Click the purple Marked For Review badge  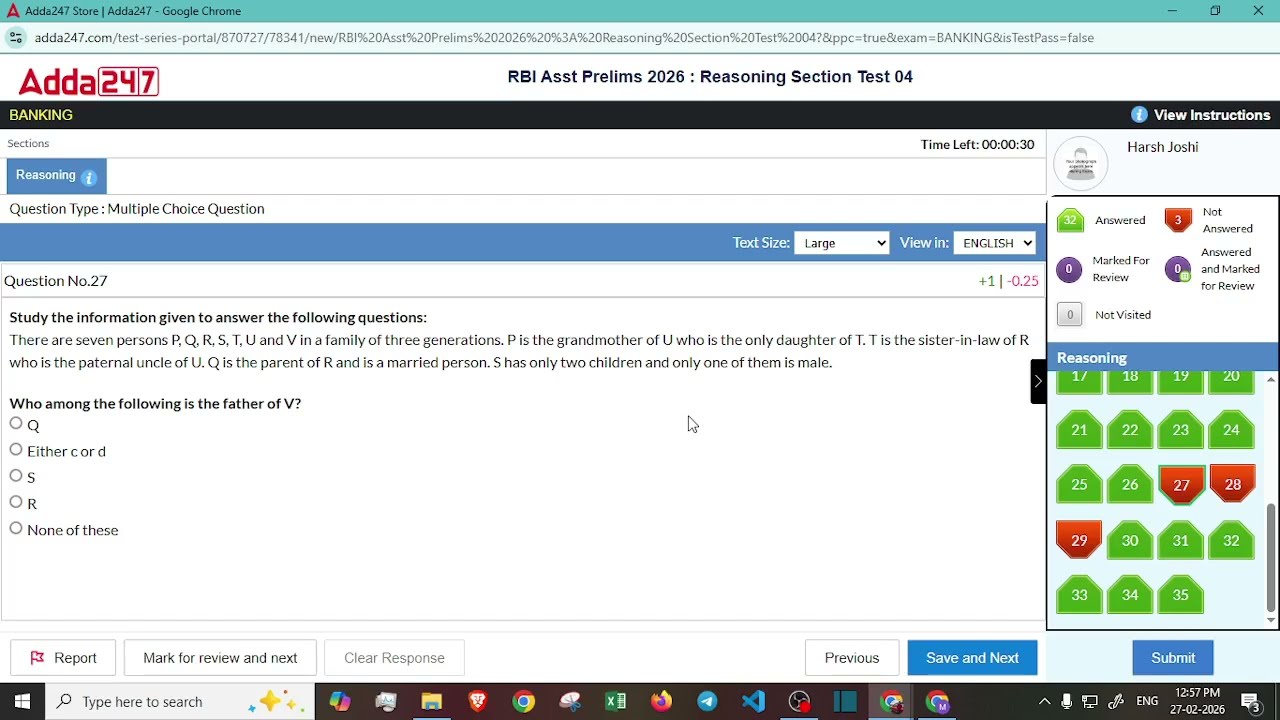click(1069, 269)
